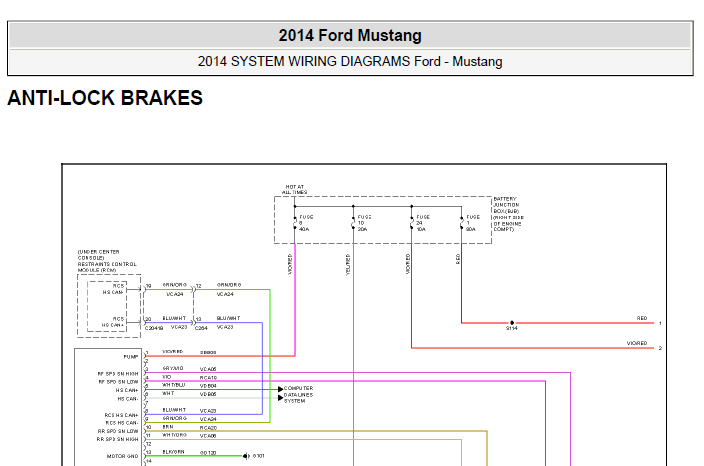Click the VIO/RED label near output 2
The image size is (704, 466).
point(637,343)
